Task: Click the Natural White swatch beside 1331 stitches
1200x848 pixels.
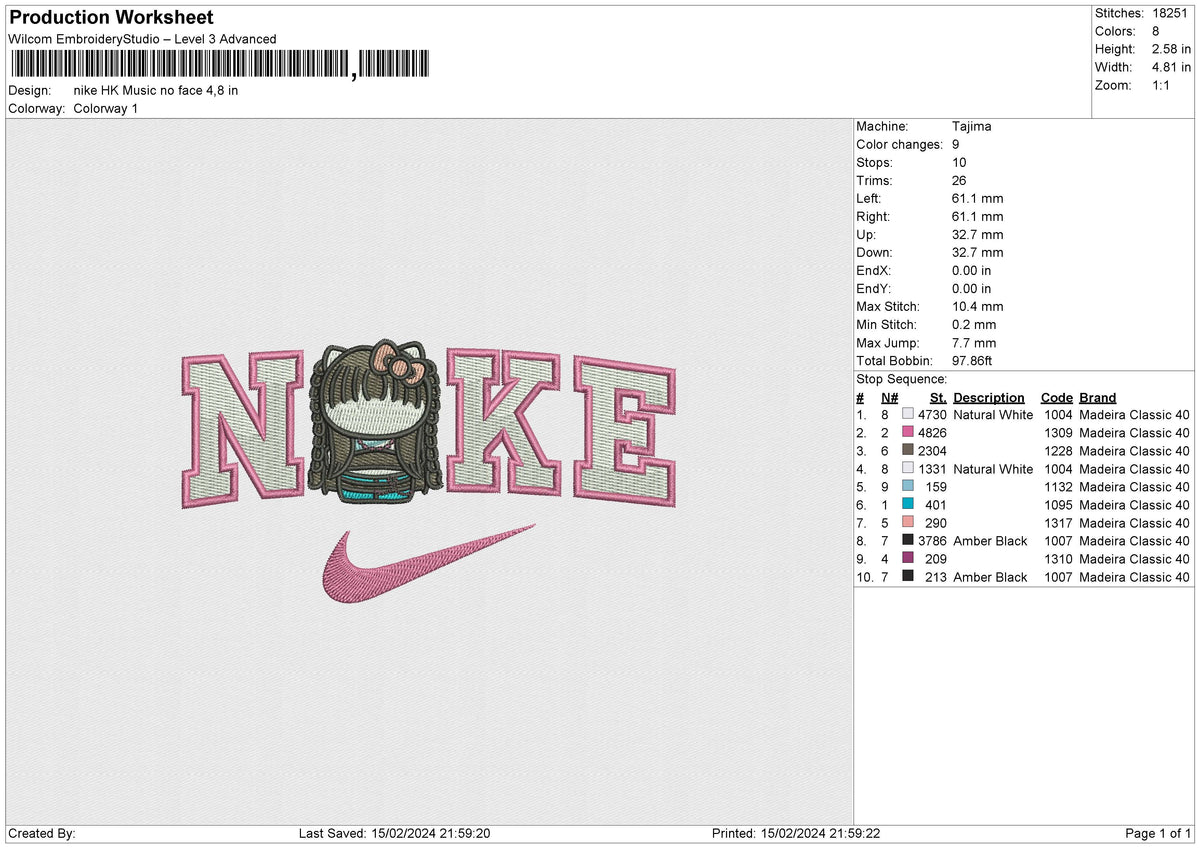Action: coord(907,468)
